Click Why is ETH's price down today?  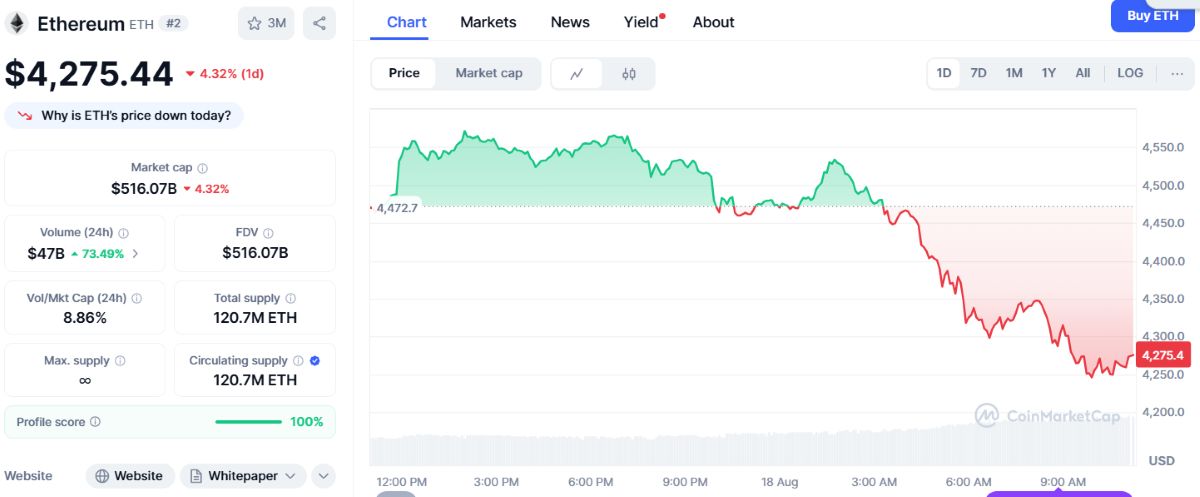coord(124,116)
